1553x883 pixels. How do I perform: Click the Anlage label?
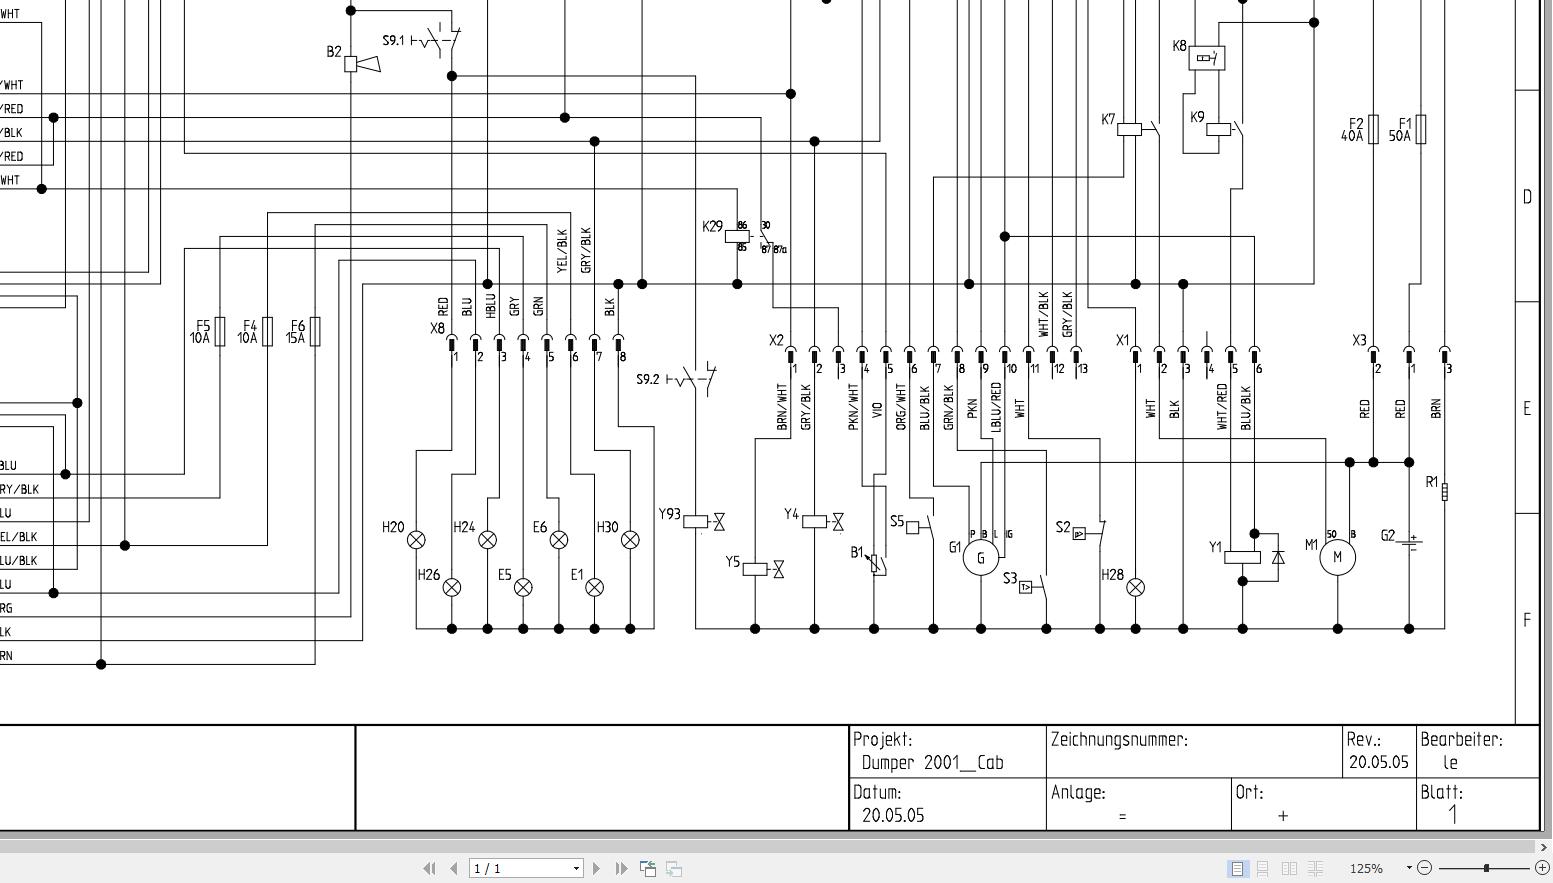click(1078, 793)
